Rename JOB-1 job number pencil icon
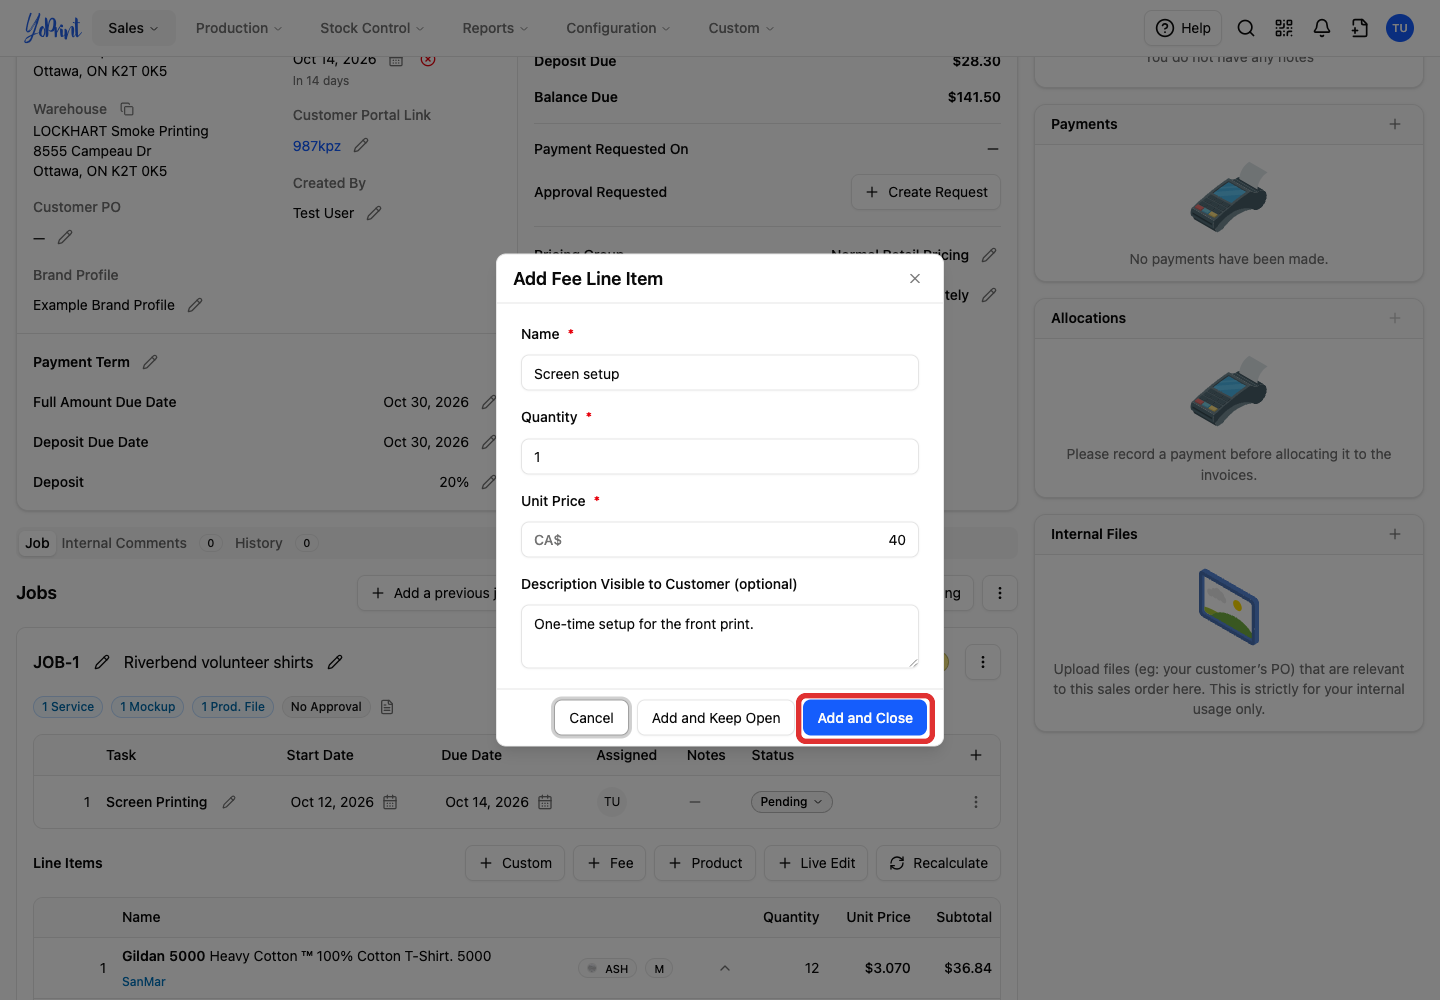Screen dimensions: 1440x1000 click(102, 662)
